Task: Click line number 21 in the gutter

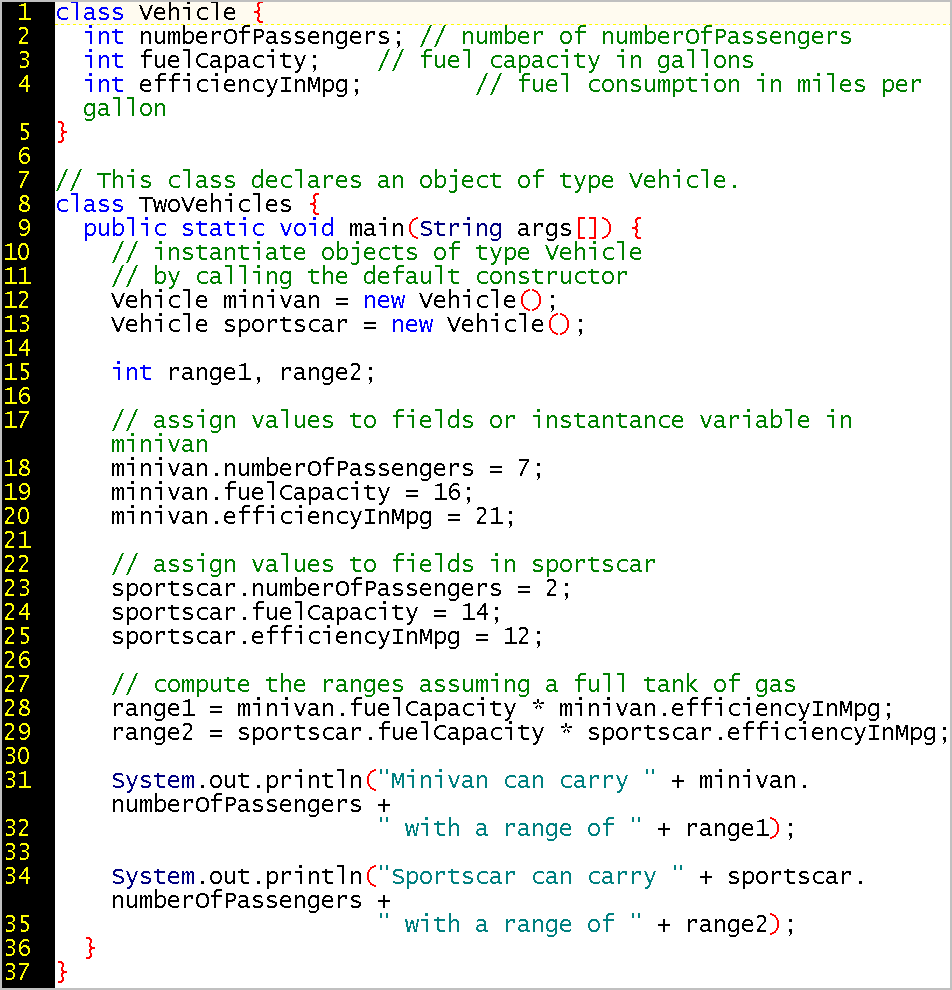Action: (17, 540)
